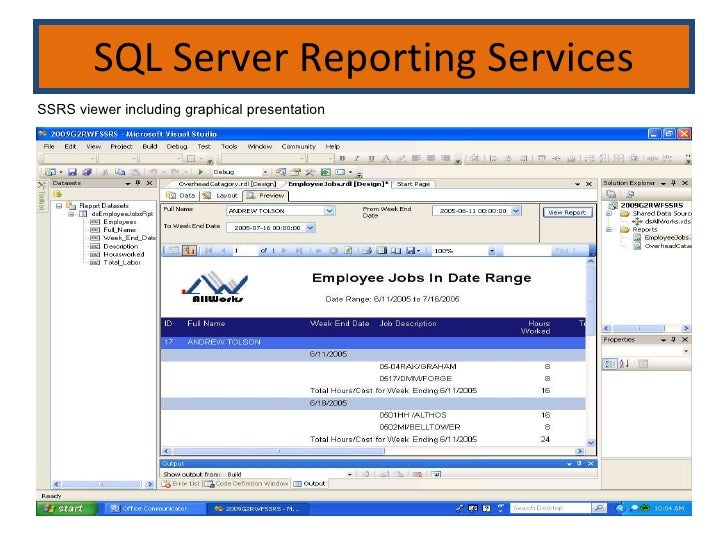
Task: Collapse the Reports folder in Solution Explorer
Action: [609, 230]
